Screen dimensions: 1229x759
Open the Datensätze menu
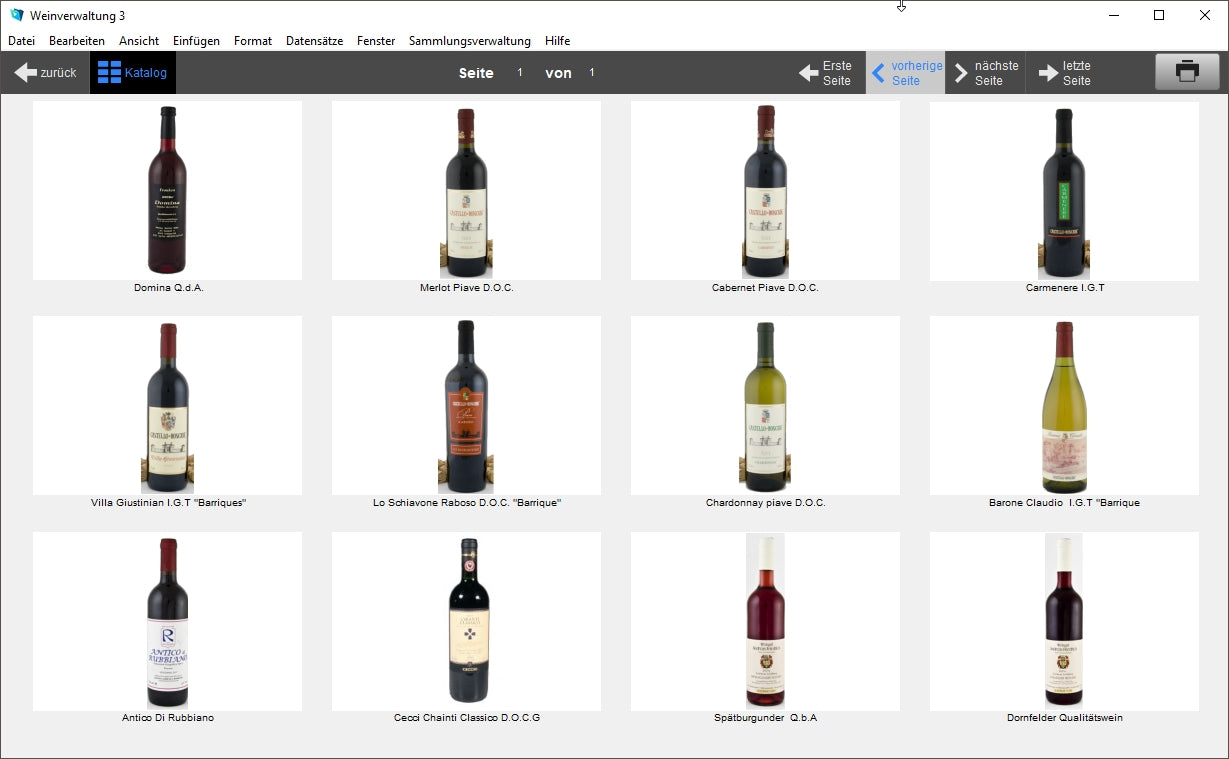[314, 41]
